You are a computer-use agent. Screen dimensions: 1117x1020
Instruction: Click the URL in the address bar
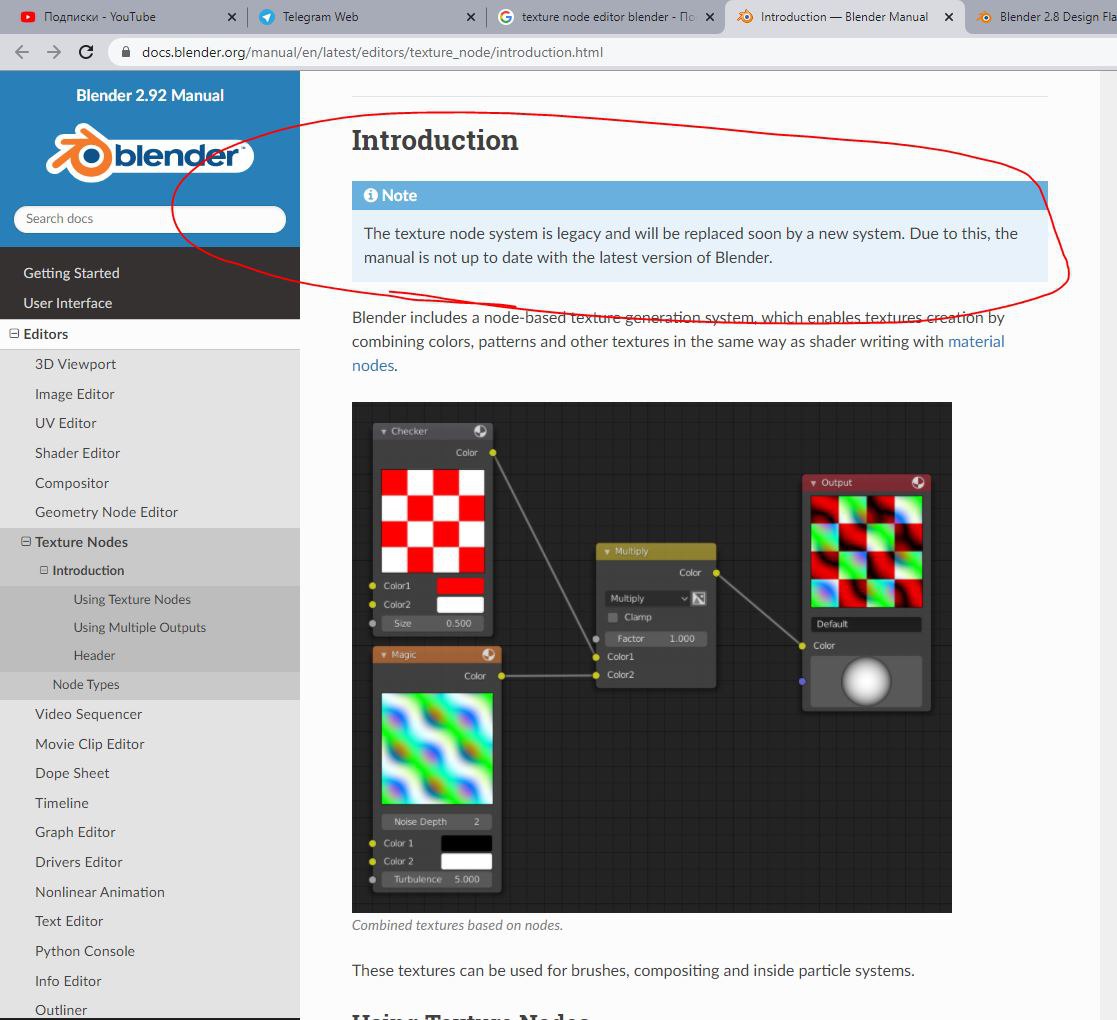[x=373, y=52]
